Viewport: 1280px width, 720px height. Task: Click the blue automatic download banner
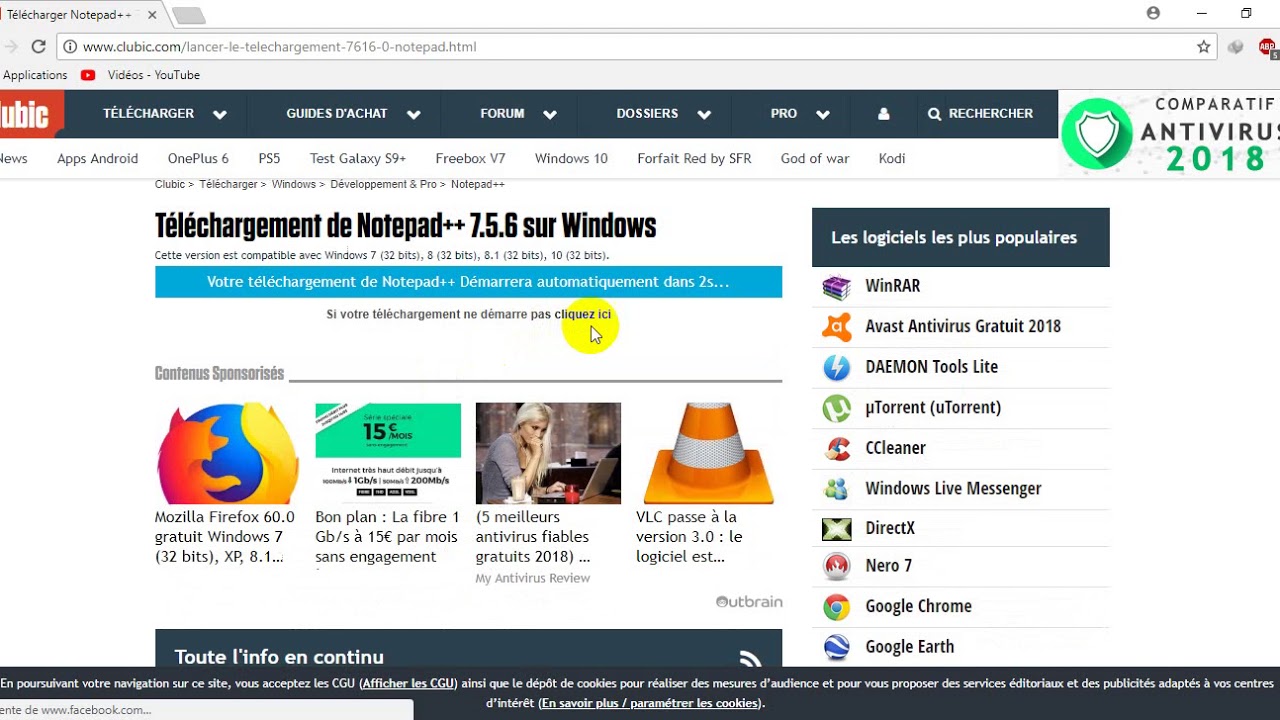pyautogui.click(x=468, y=282)
